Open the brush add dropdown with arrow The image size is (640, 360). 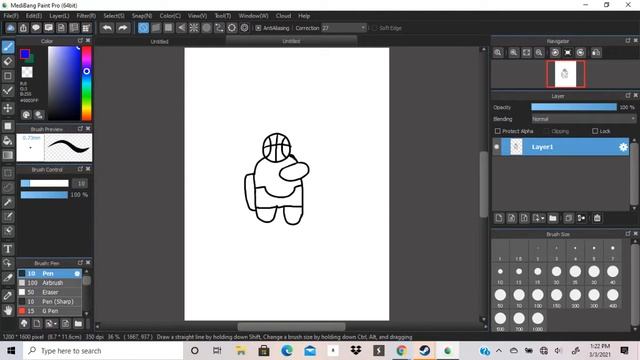[x=51, y=324]
